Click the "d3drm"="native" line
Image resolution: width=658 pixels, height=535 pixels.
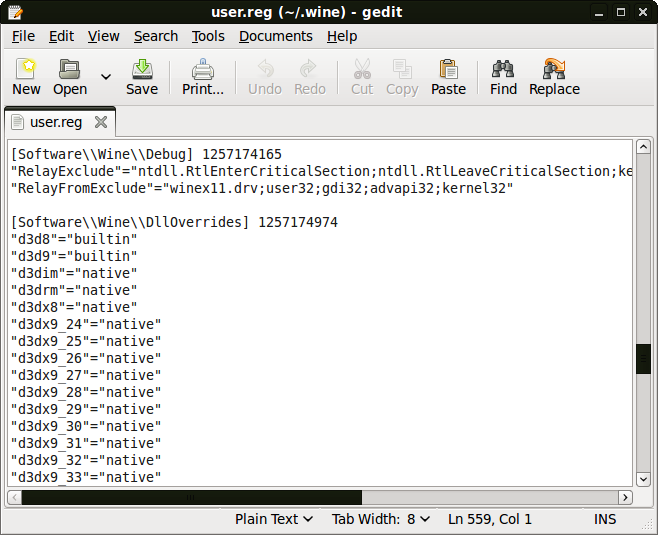click(74, 290)
